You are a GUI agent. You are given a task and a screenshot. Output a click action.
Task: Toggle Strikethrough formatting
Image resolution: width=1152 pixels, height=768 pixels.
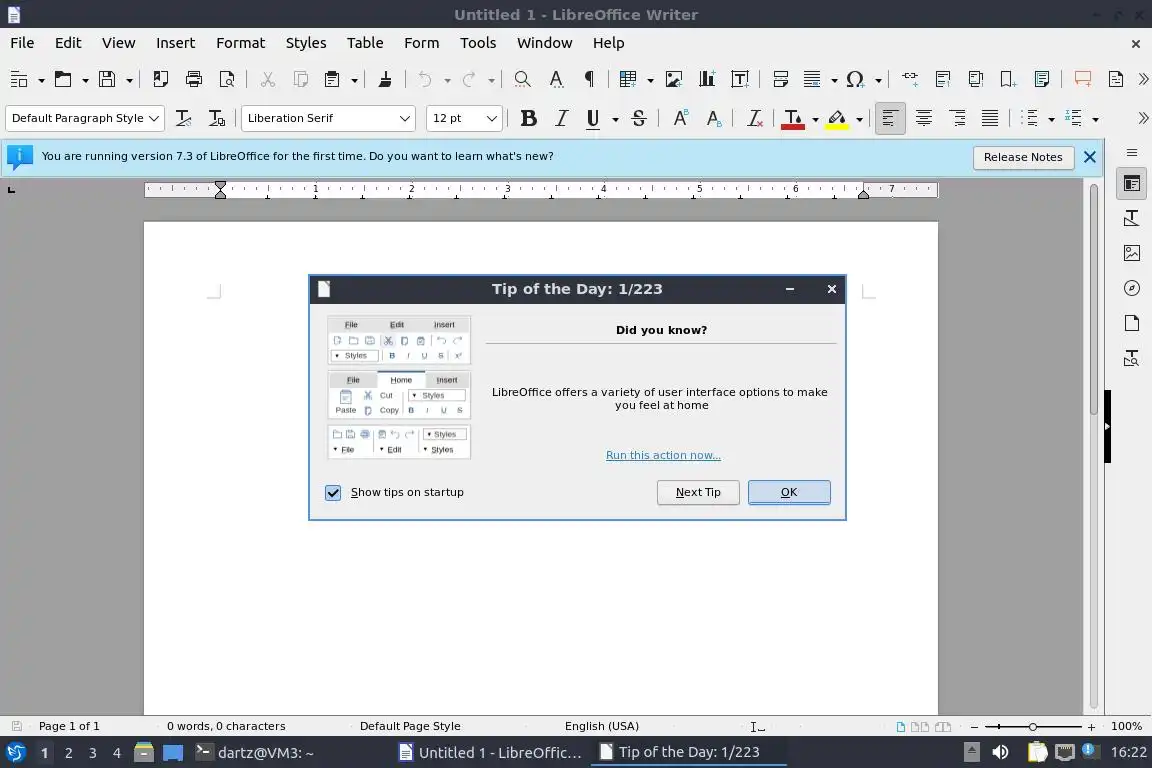[638, 118]
